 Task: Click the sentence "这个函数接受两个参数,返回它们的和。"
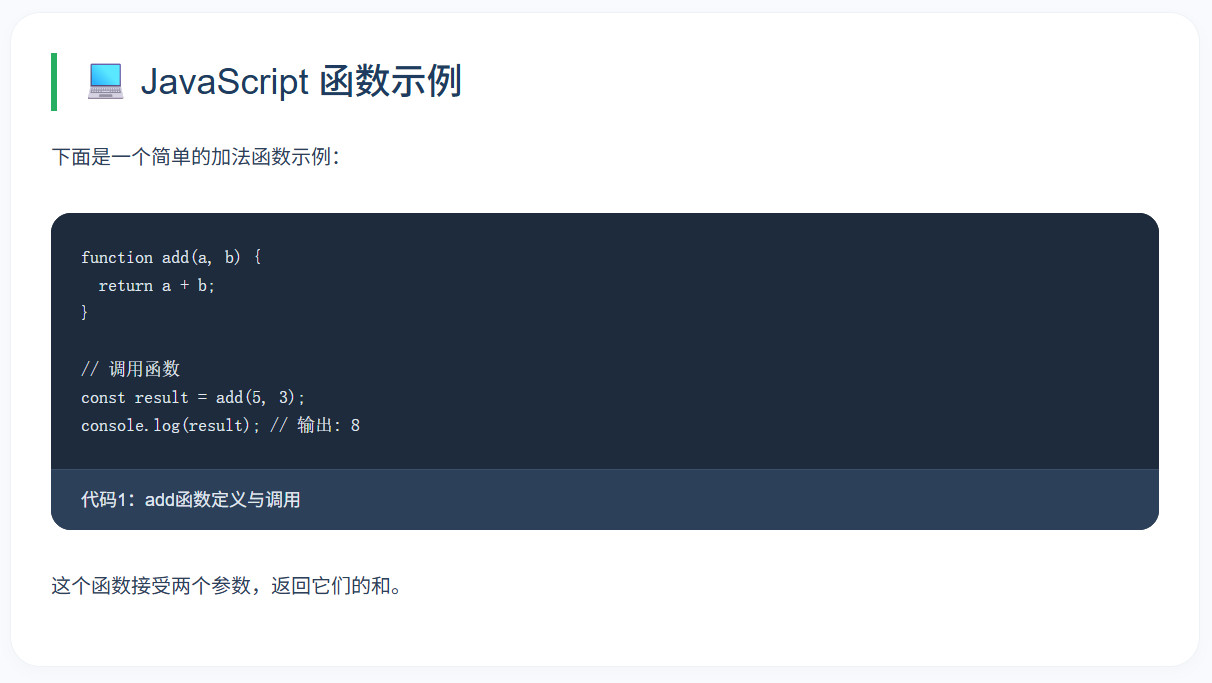tap(229, 585)
